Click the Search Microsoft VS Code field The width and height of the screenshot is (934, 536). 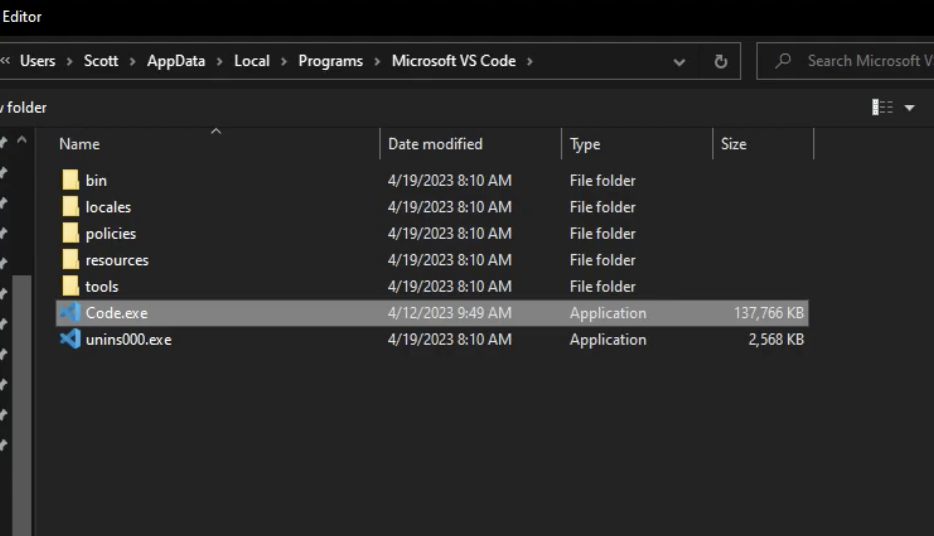(x=845, y=61)
